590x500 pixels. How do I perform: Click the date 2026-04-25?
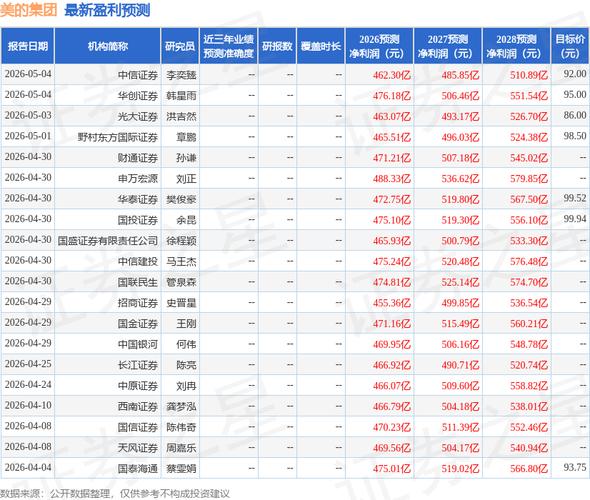pyautogui.click(x=28, y=363)
